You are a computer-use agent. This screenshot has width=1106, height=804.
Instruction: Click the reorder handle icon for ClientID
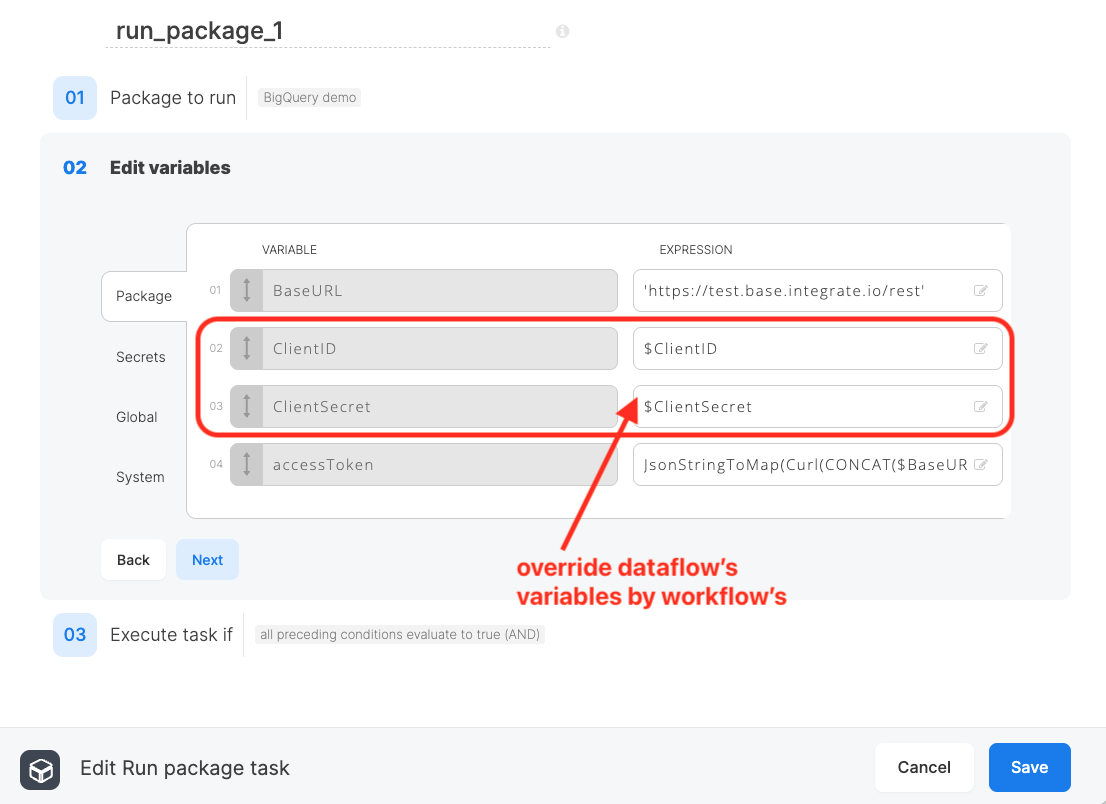247,348
